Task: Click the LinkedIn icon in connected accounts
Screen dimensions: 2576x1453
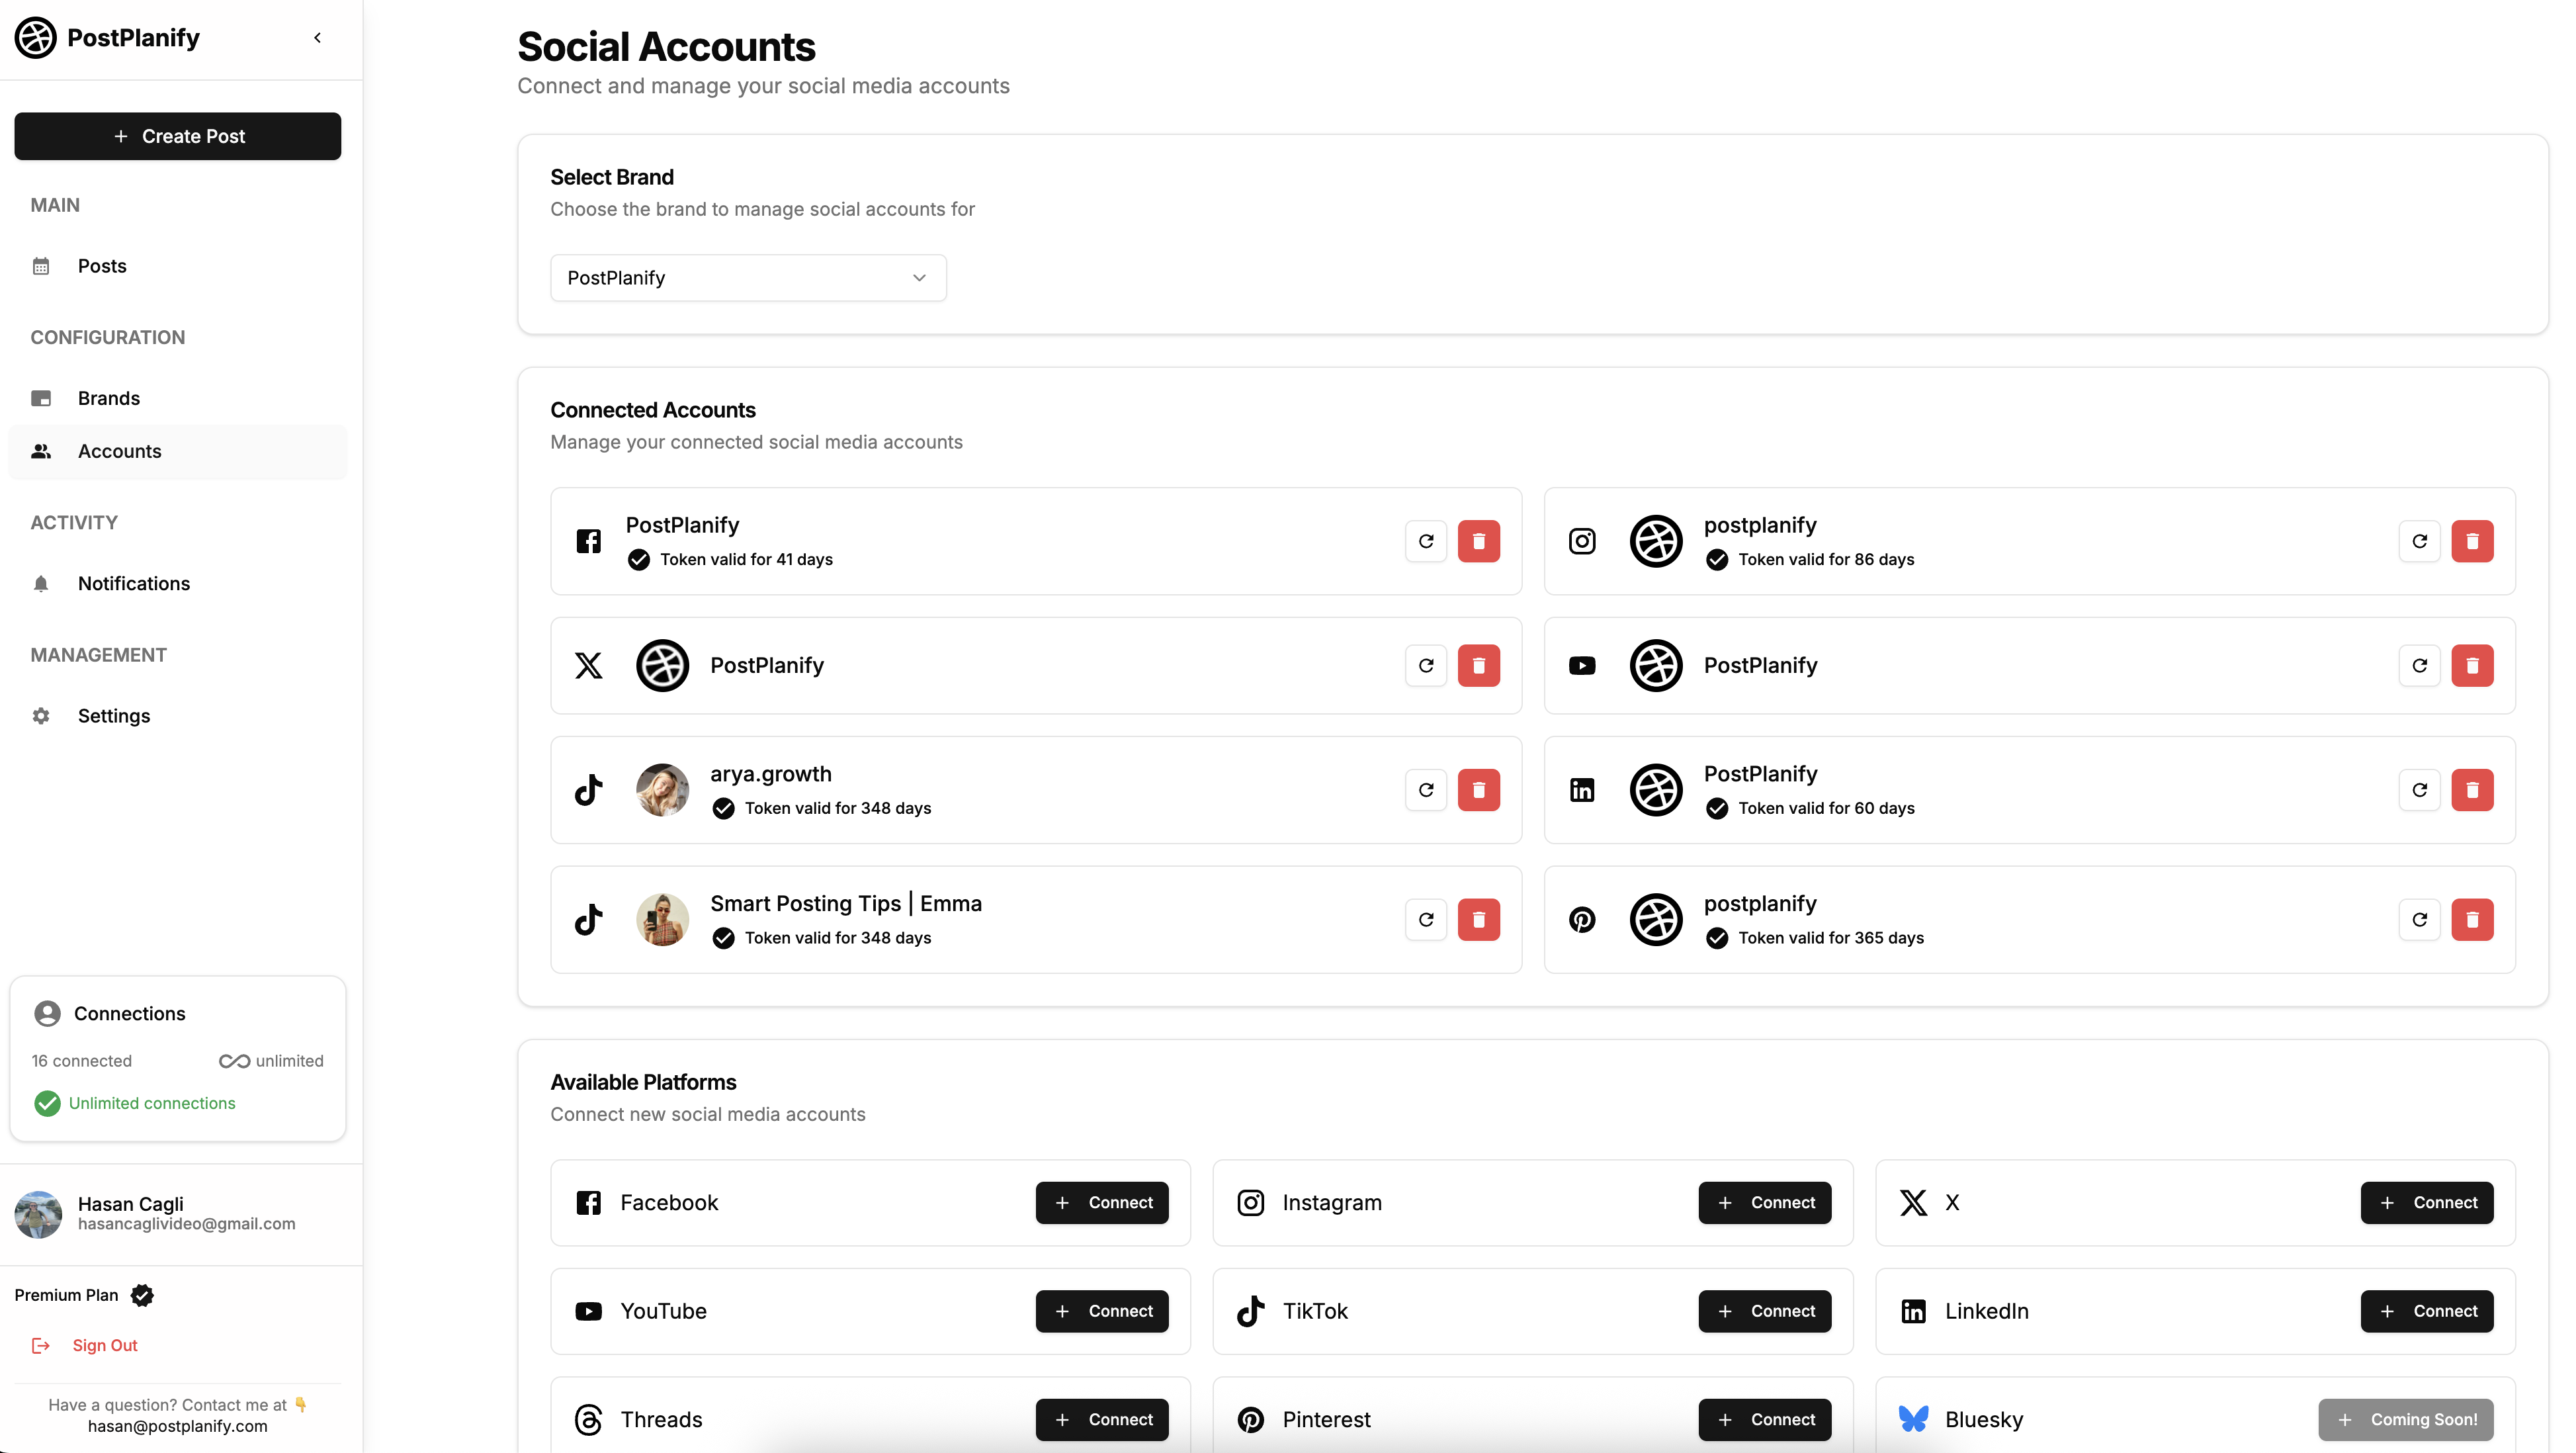Action: click(1582, 790)
